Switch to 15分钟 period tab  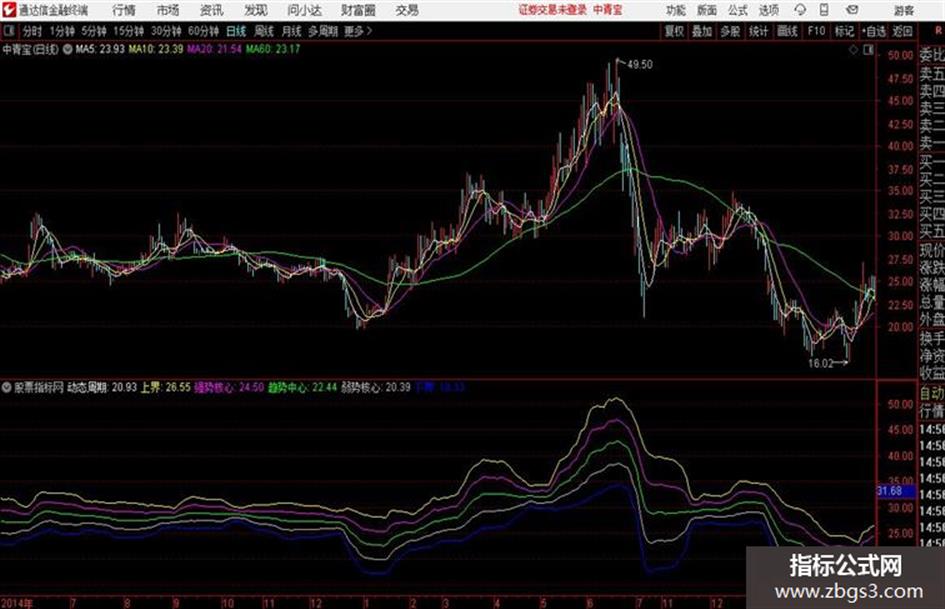[129, 31]
